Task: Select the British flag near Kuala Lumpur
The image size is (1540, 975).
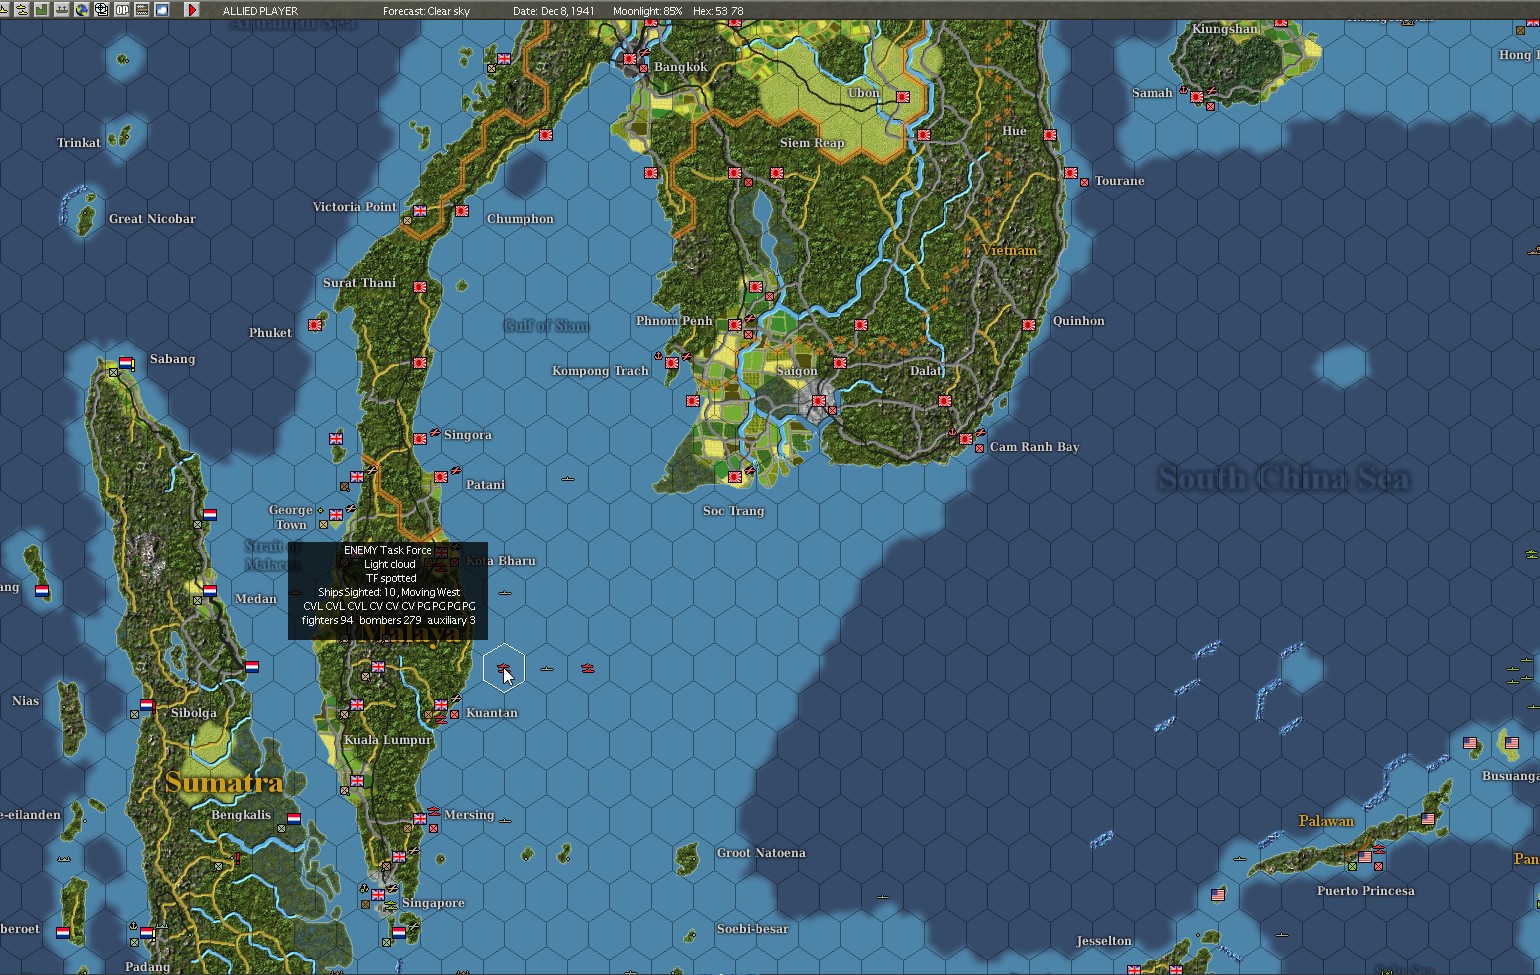Action: point(357,705)
